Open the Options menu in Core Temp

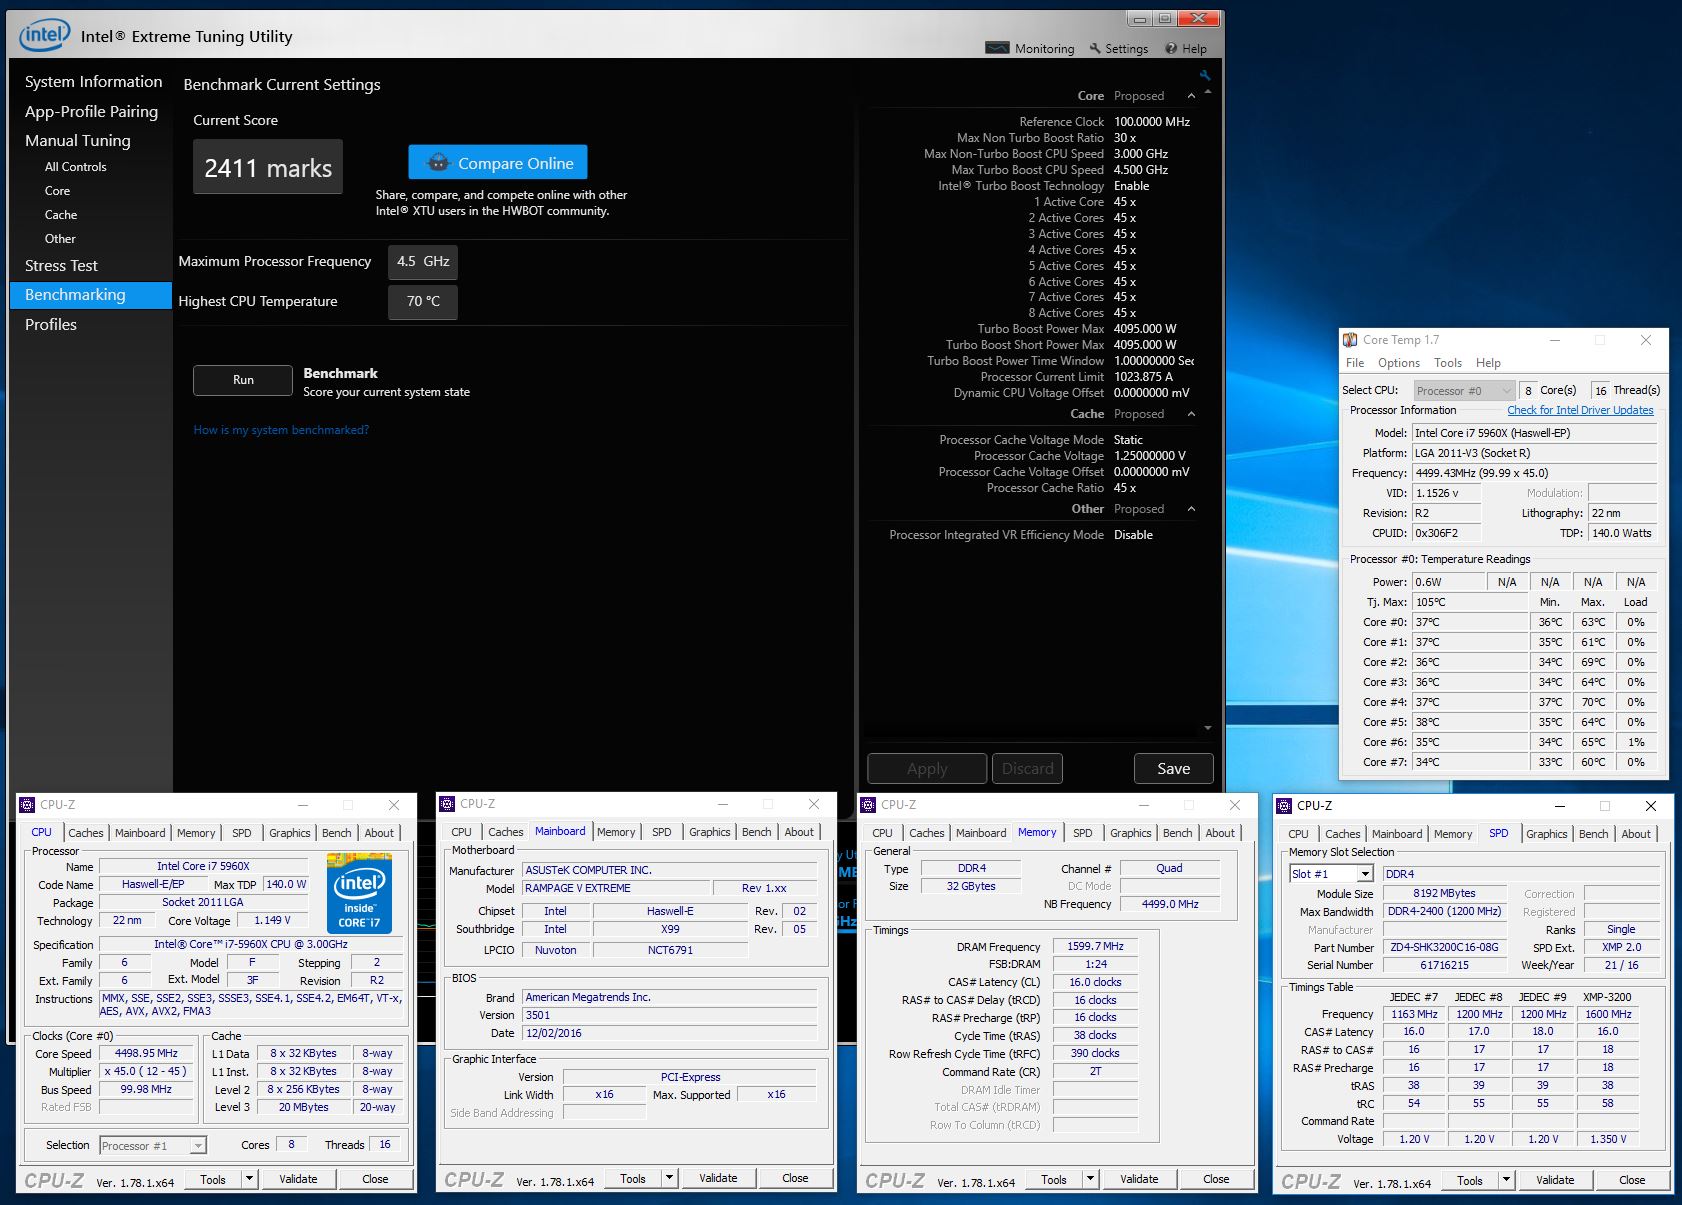tap(1398, 363)
